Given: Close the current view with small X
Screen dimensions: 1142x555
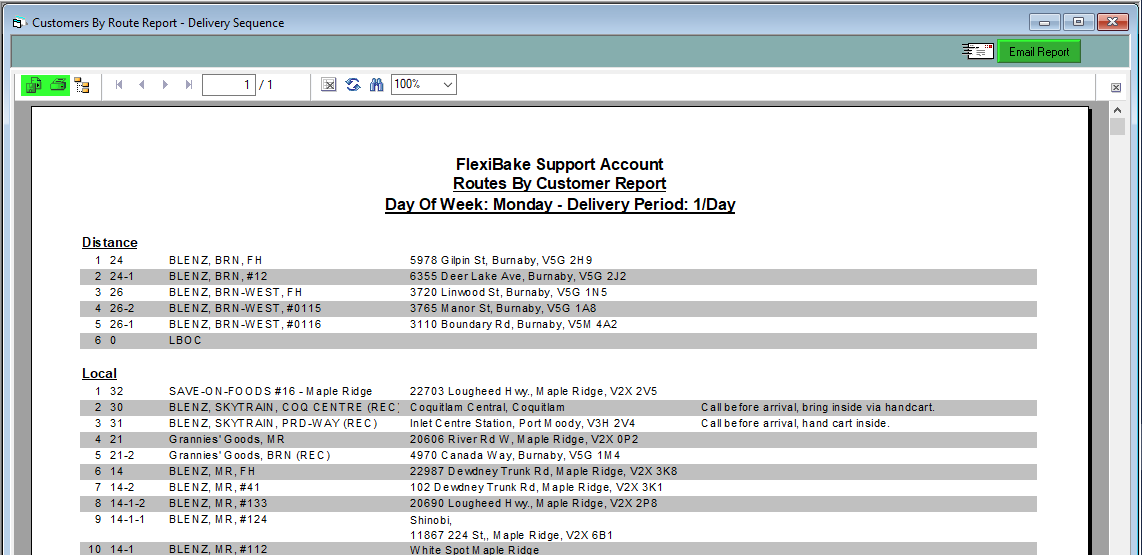Looking at the screenshot, I should pos(1115,87).
